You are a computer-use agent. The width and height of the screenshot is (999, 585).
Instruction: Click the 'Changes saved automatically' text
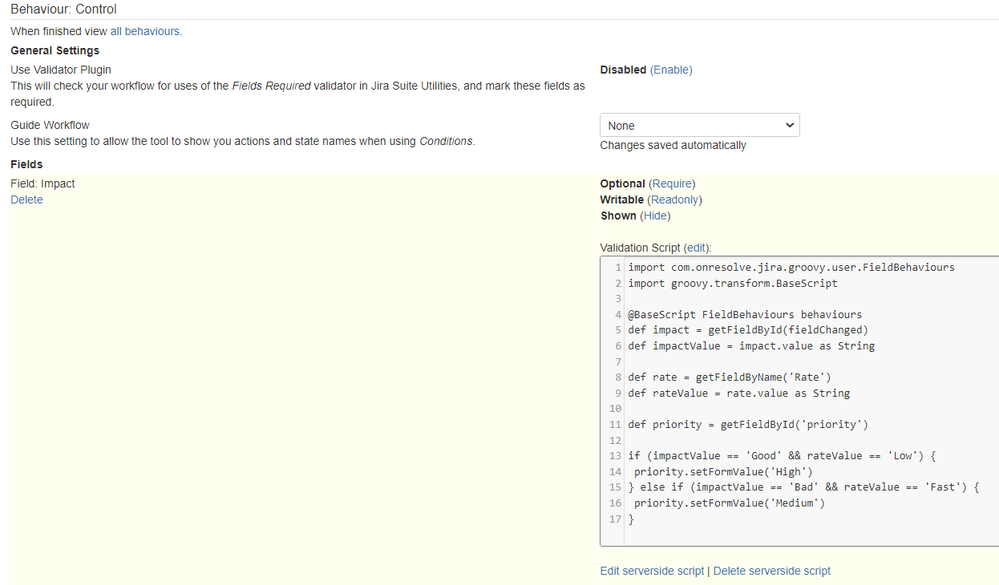click(x=673, y=145)
